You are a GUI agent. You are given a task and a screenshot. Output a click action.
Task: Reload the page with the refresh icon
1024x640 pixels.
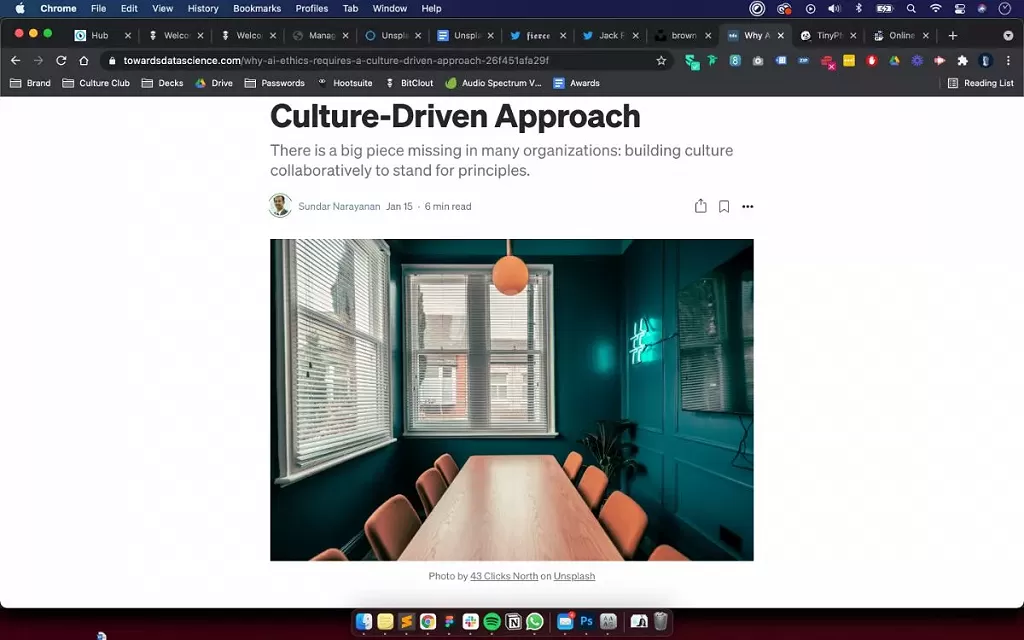(61, 60)
